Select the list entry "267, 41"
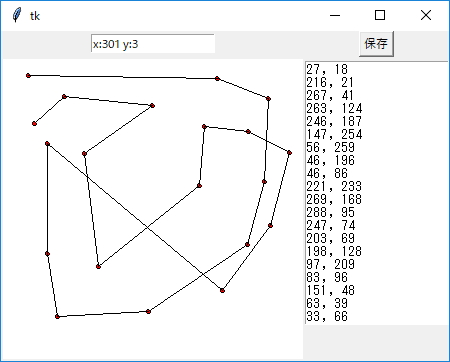This screenshot has width=450, height=362. tap(330, 95)
